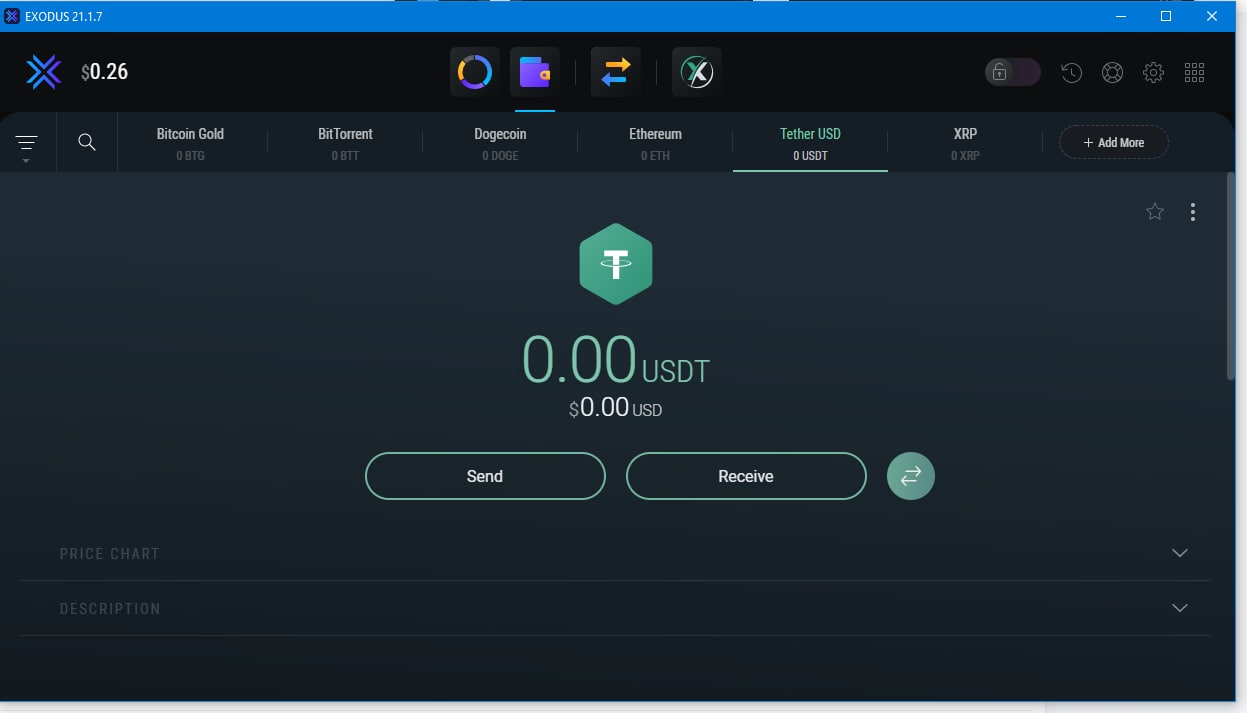Click the Tether hexagon logo
The height and width of the screenshot is (713, 1247).
[616, 264]
